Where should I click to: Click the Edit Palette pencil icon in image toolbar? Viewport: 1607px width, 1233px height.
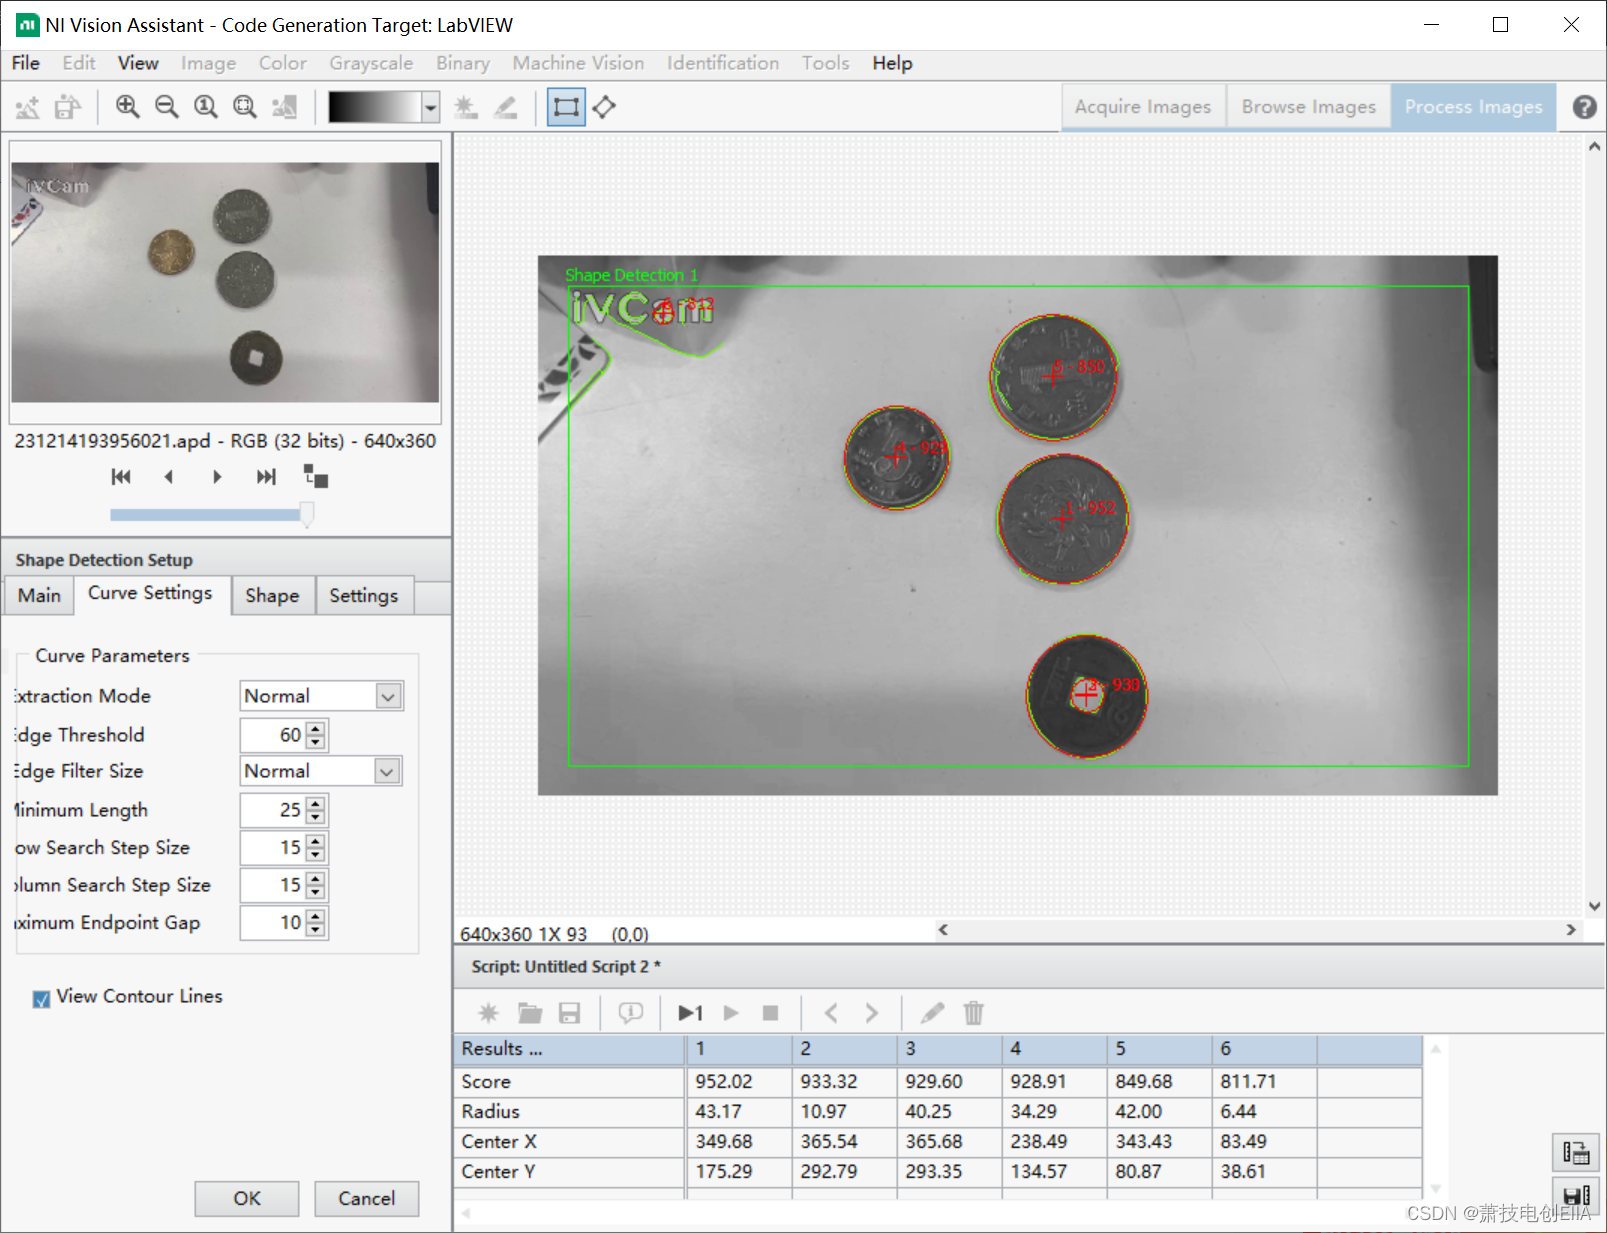506,107
